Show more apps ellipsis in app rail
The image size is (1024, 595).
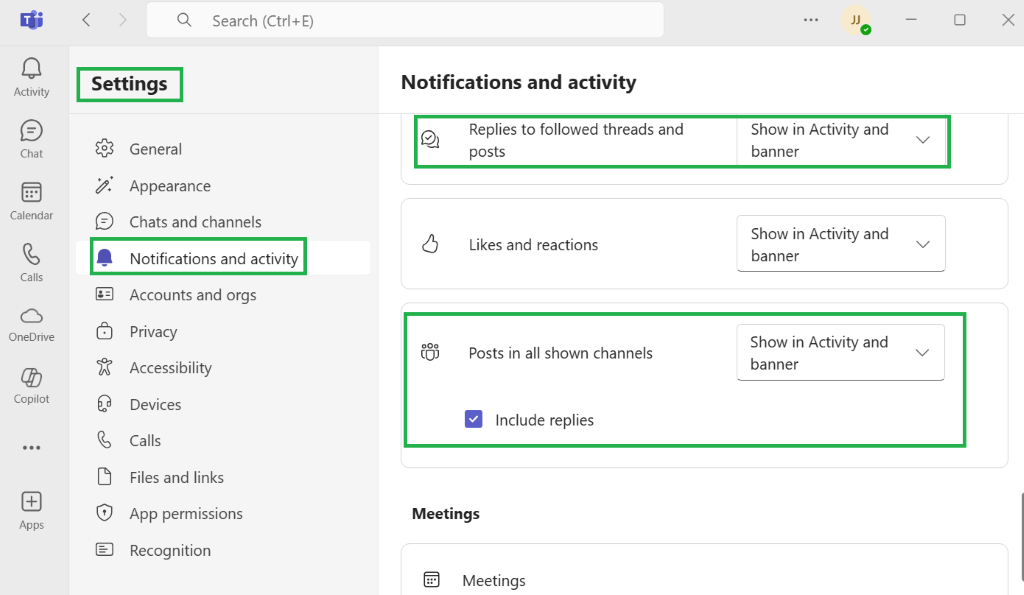click(x=31, y=448)
